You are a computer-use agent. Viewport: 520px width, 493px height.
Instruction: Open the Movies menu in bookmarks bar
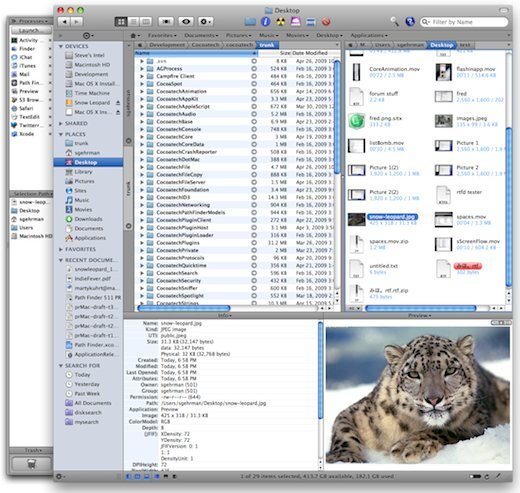(x=297, y=35)
